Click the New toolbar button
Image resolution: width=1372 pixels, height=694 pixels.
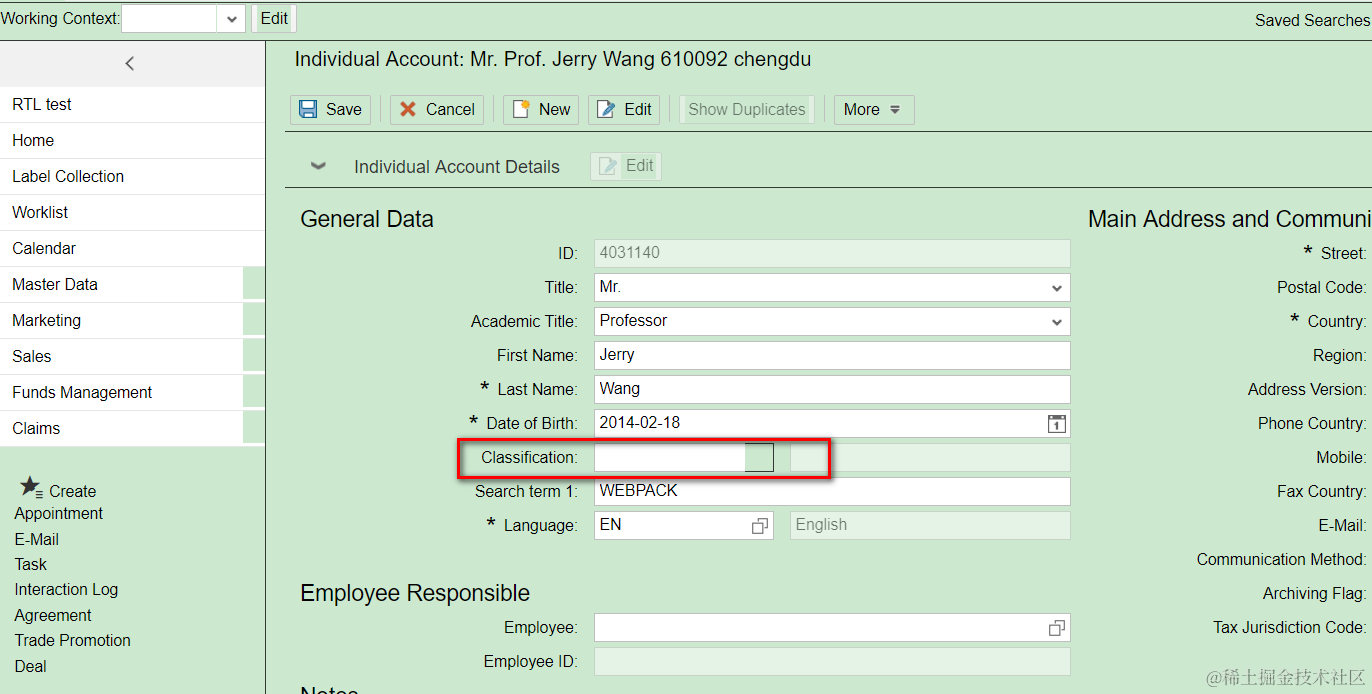tap(541, 110)
